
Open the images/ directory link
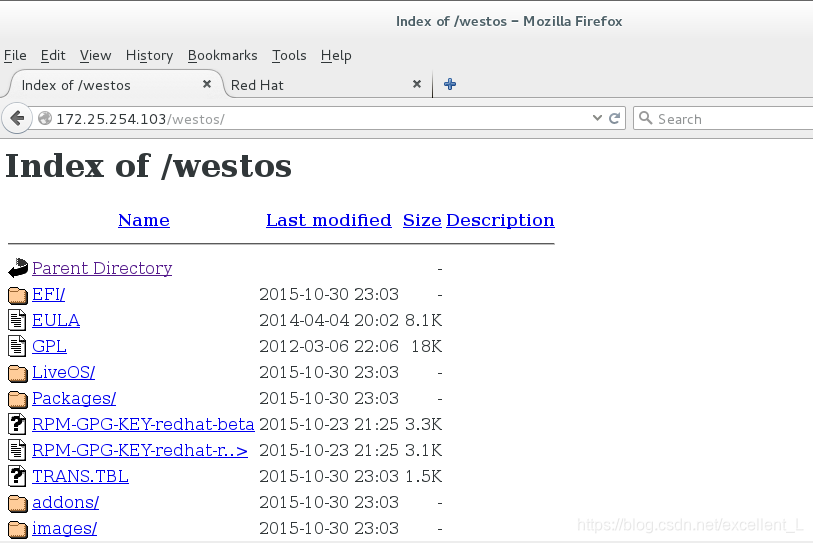point(64,528)
